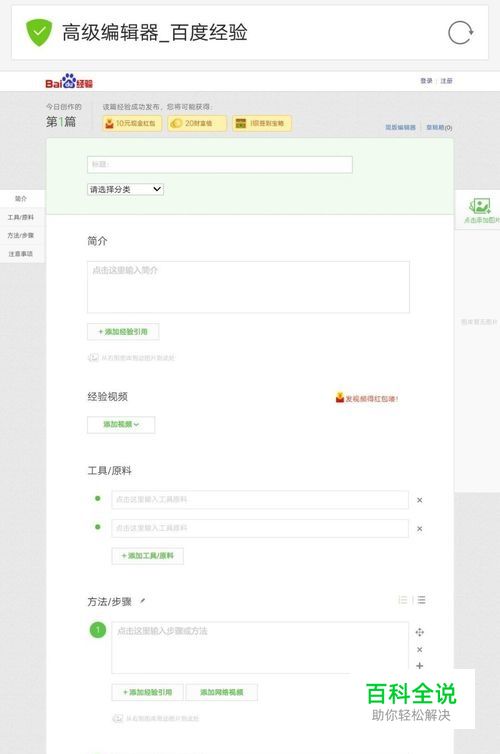Click the first 工具原料 input field
This screenshot has width=500, height=754.
pos(260,500)
